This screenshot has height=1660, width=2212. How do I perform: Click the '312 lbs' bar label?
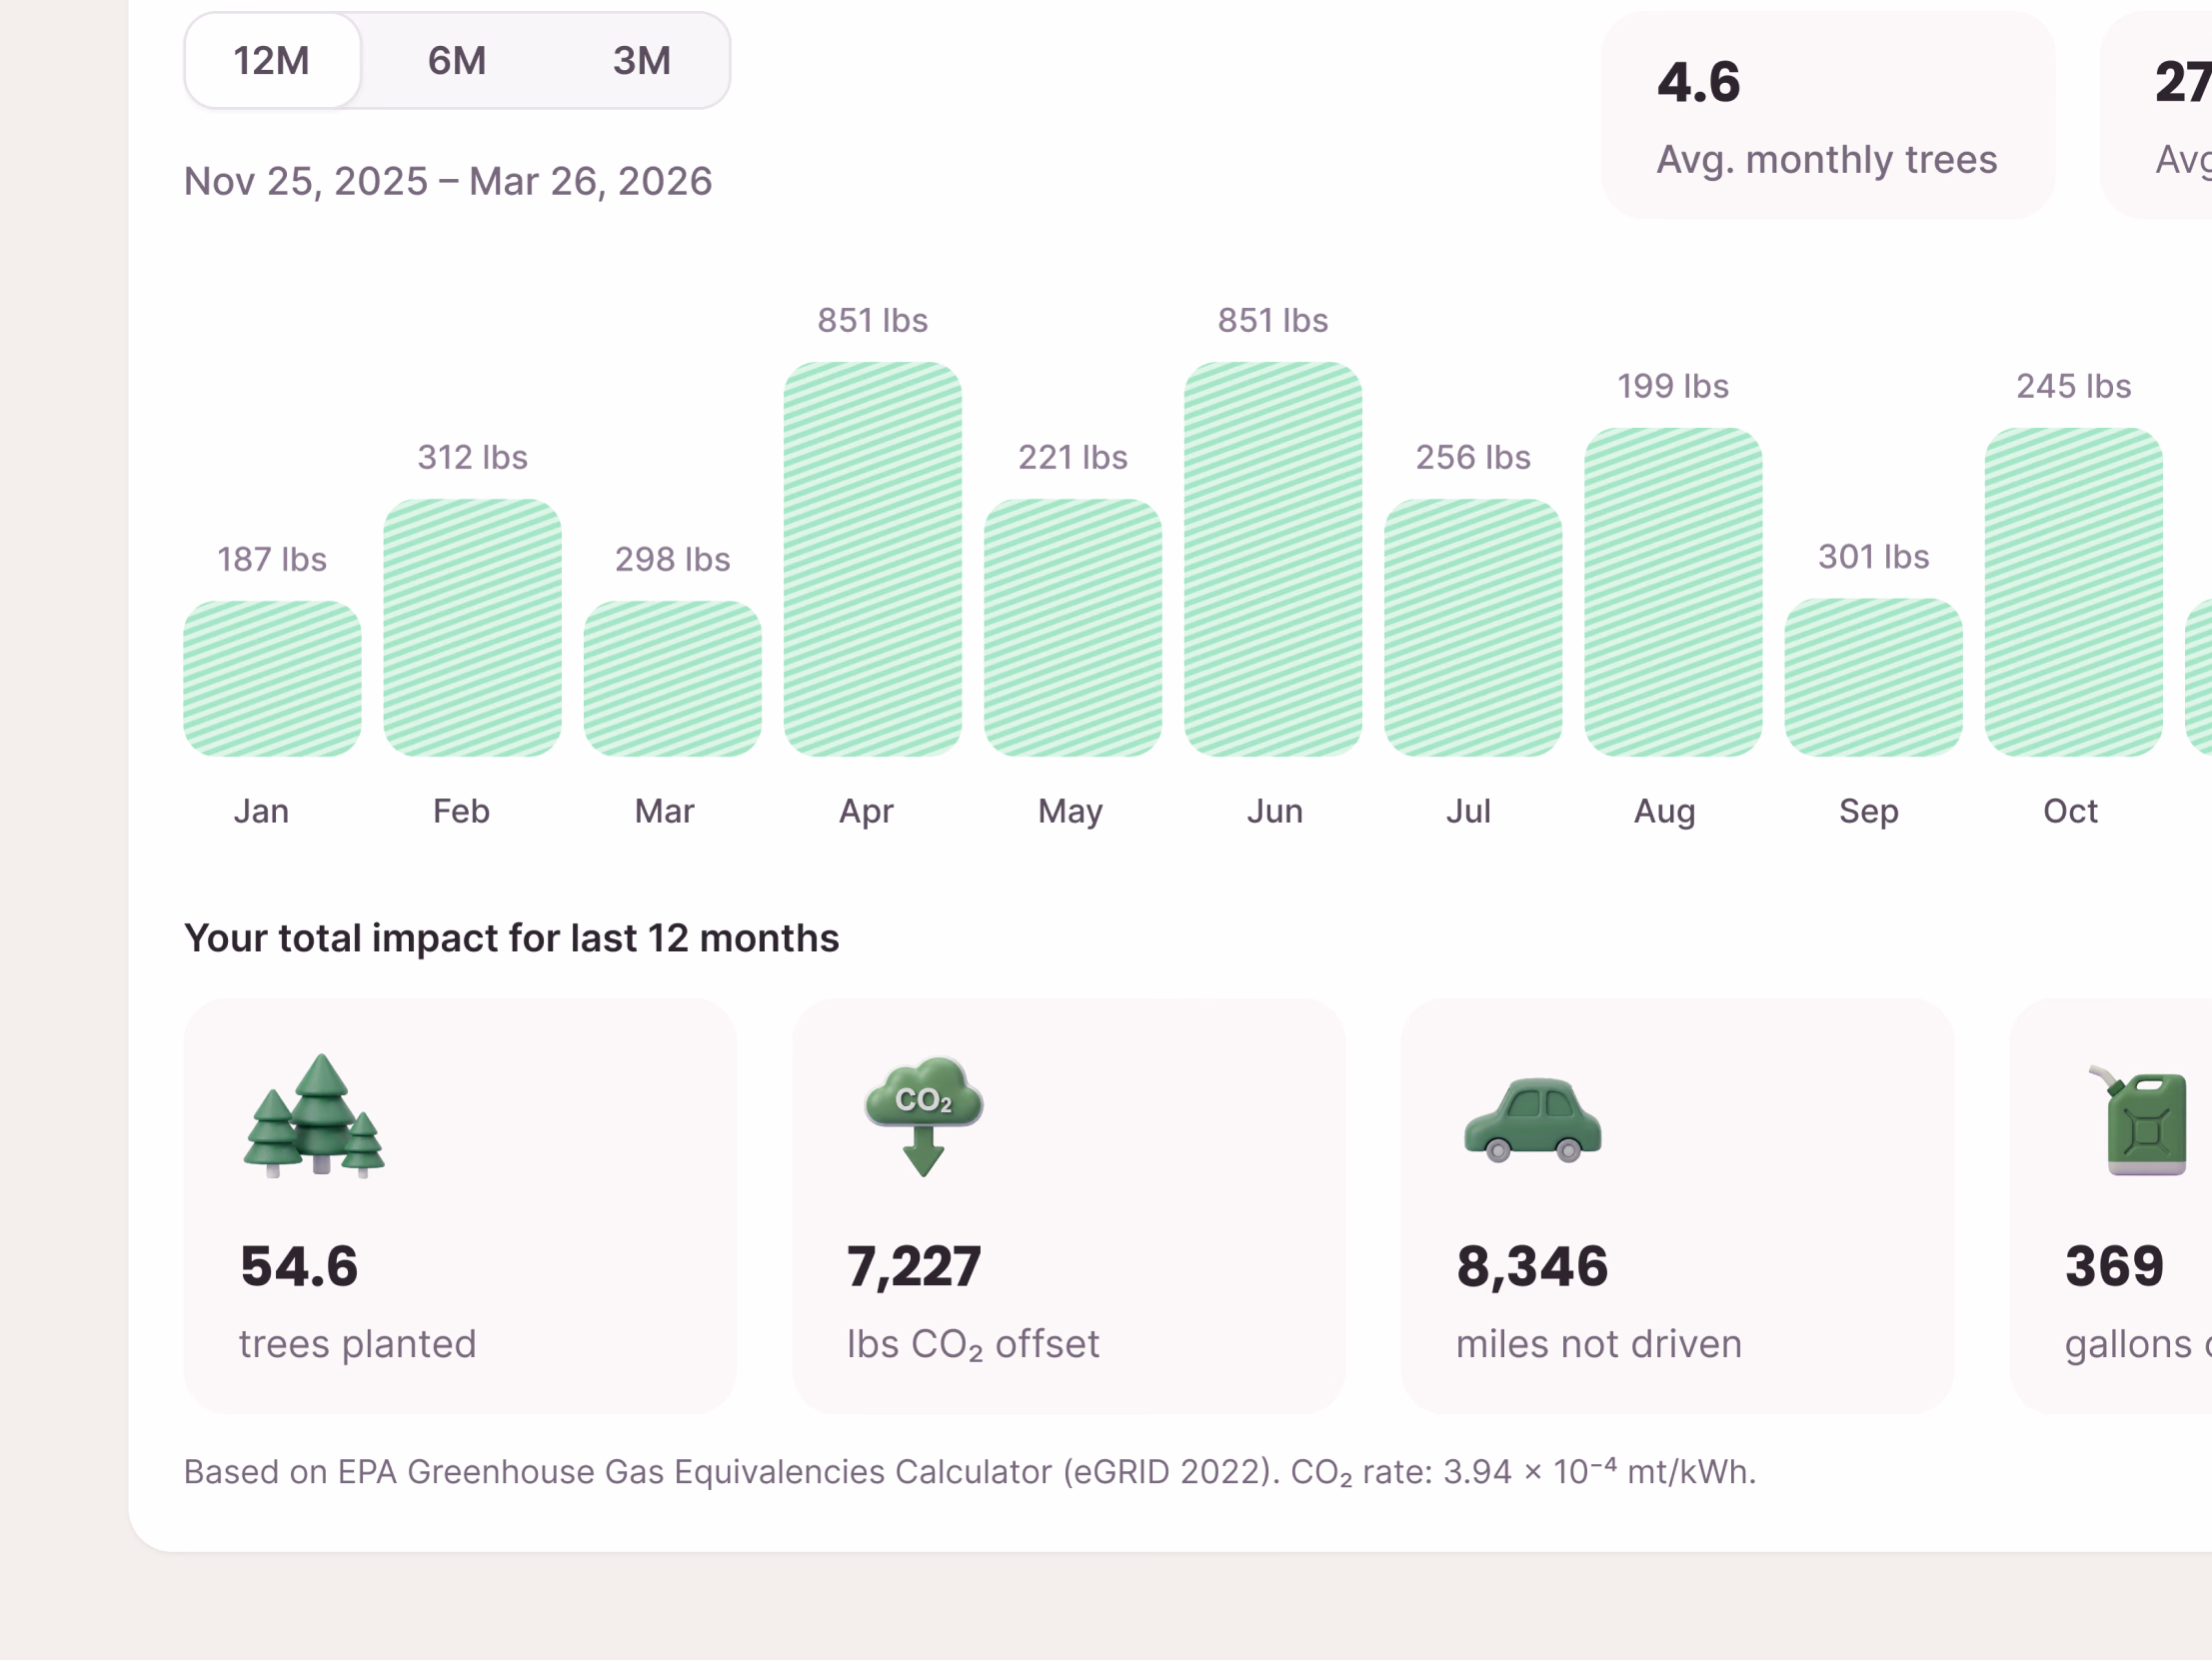pyautogui.click(x=472, y=457)
